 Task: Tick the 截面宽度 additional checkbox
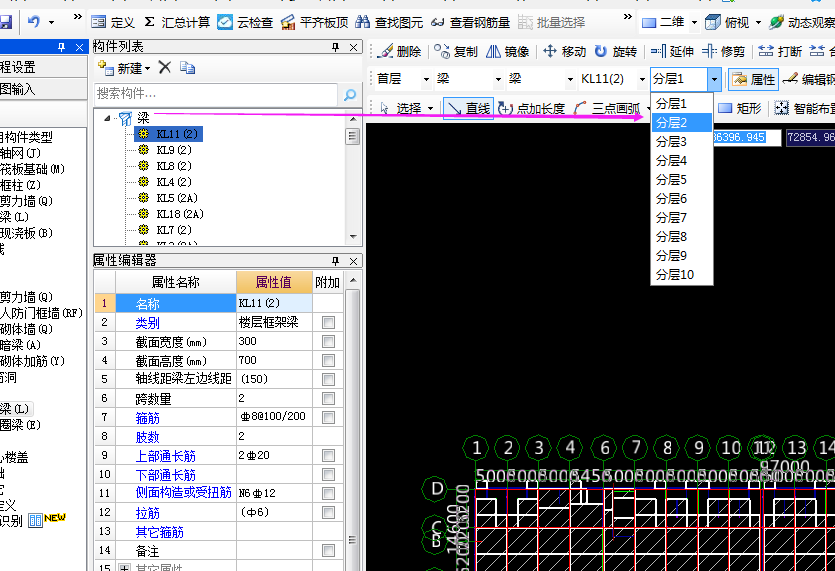(328, 341)
